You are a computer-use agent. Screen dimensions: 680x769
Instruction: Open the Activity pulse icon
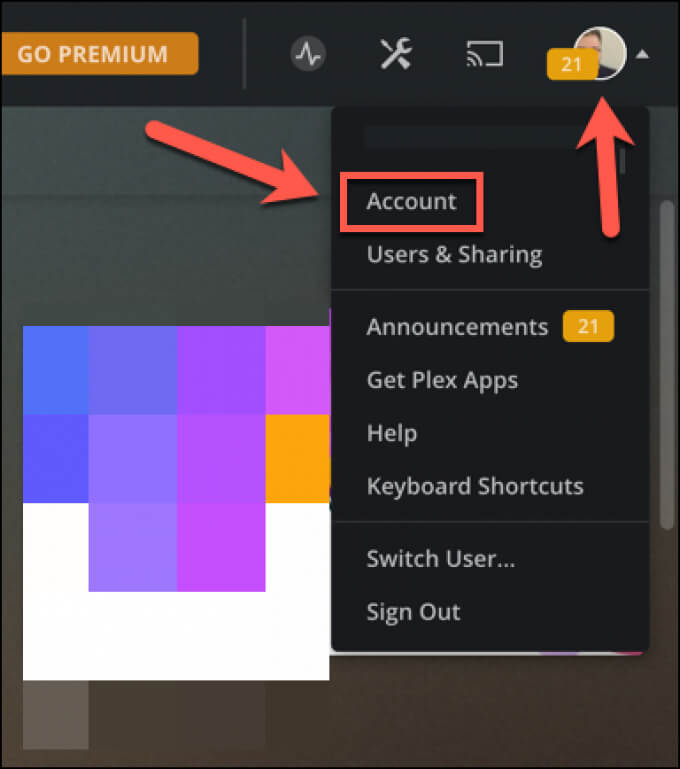point(308,54)
